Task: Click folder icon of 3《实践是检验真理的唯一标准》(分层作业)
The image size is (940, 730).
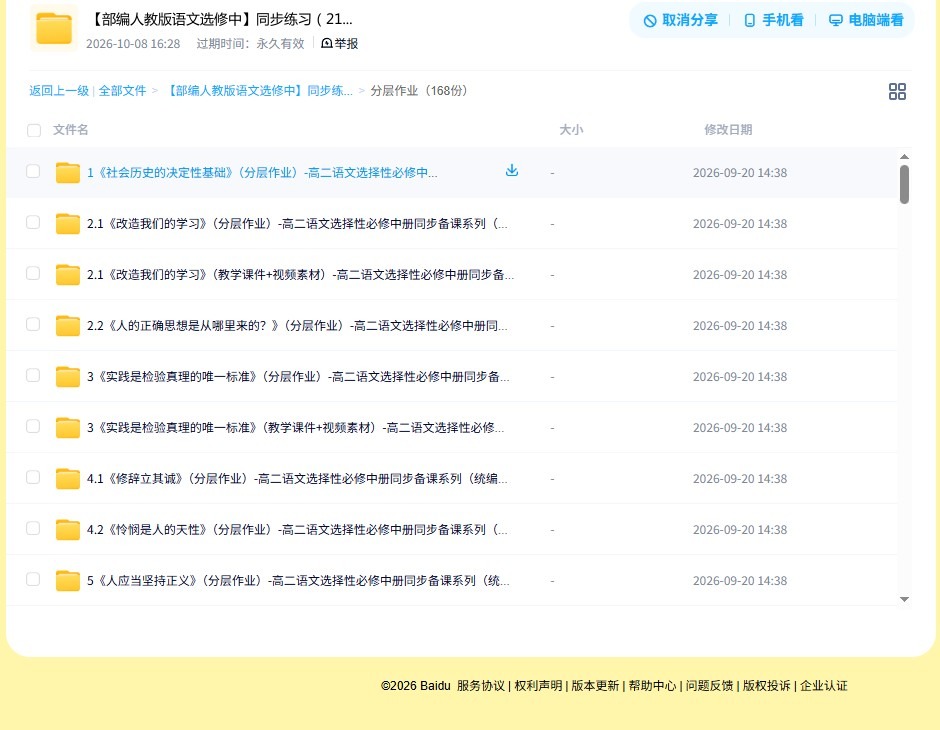Action: (68, 376)
